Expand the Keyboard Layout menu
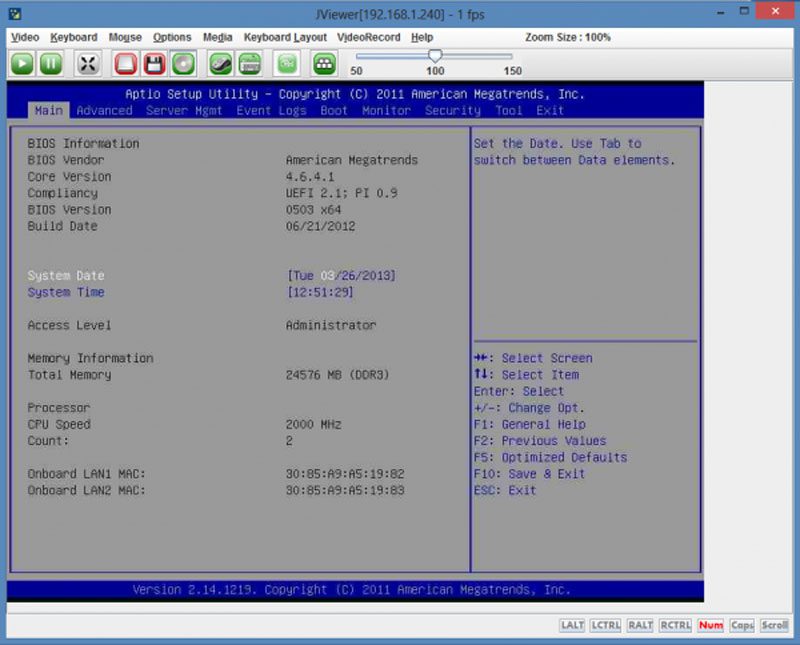This screenshot has height=645, width=800. pyautogui.click(x=285, y=37)
